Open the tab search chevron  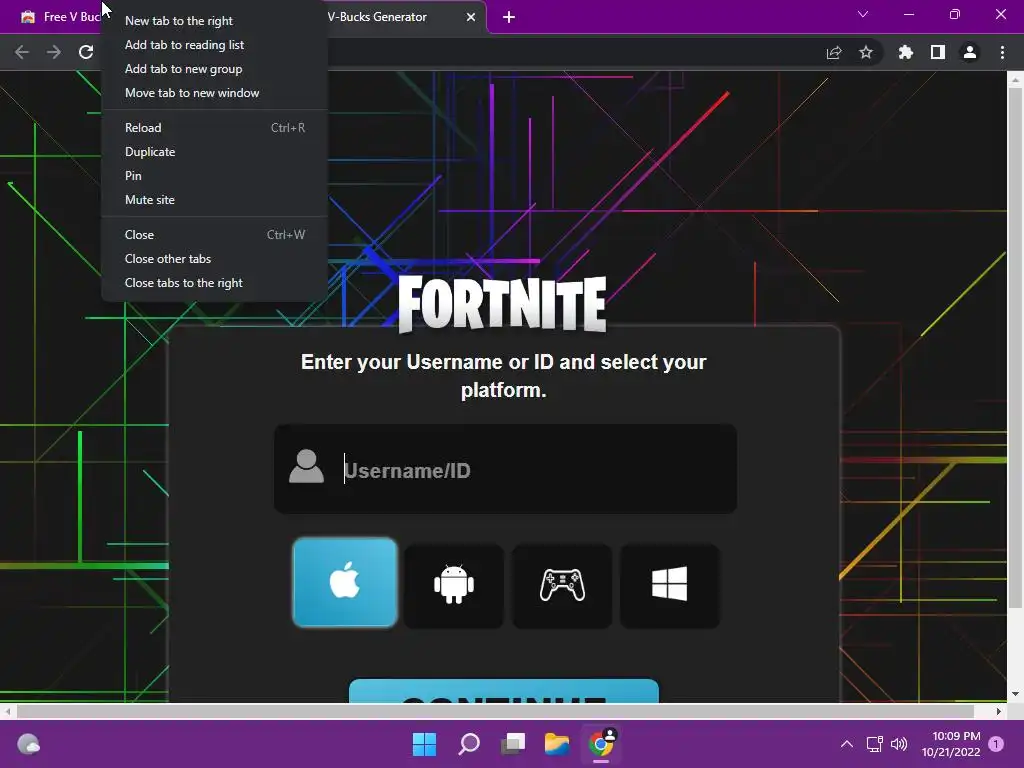click(x=863, y=14)
